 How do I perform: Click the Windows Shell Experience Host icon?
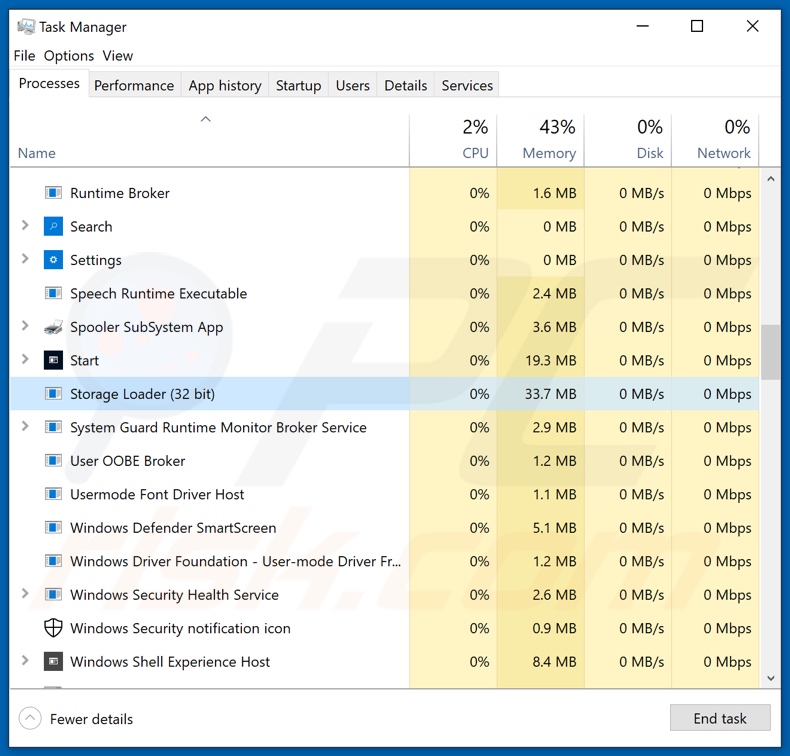tap(53, 661)
